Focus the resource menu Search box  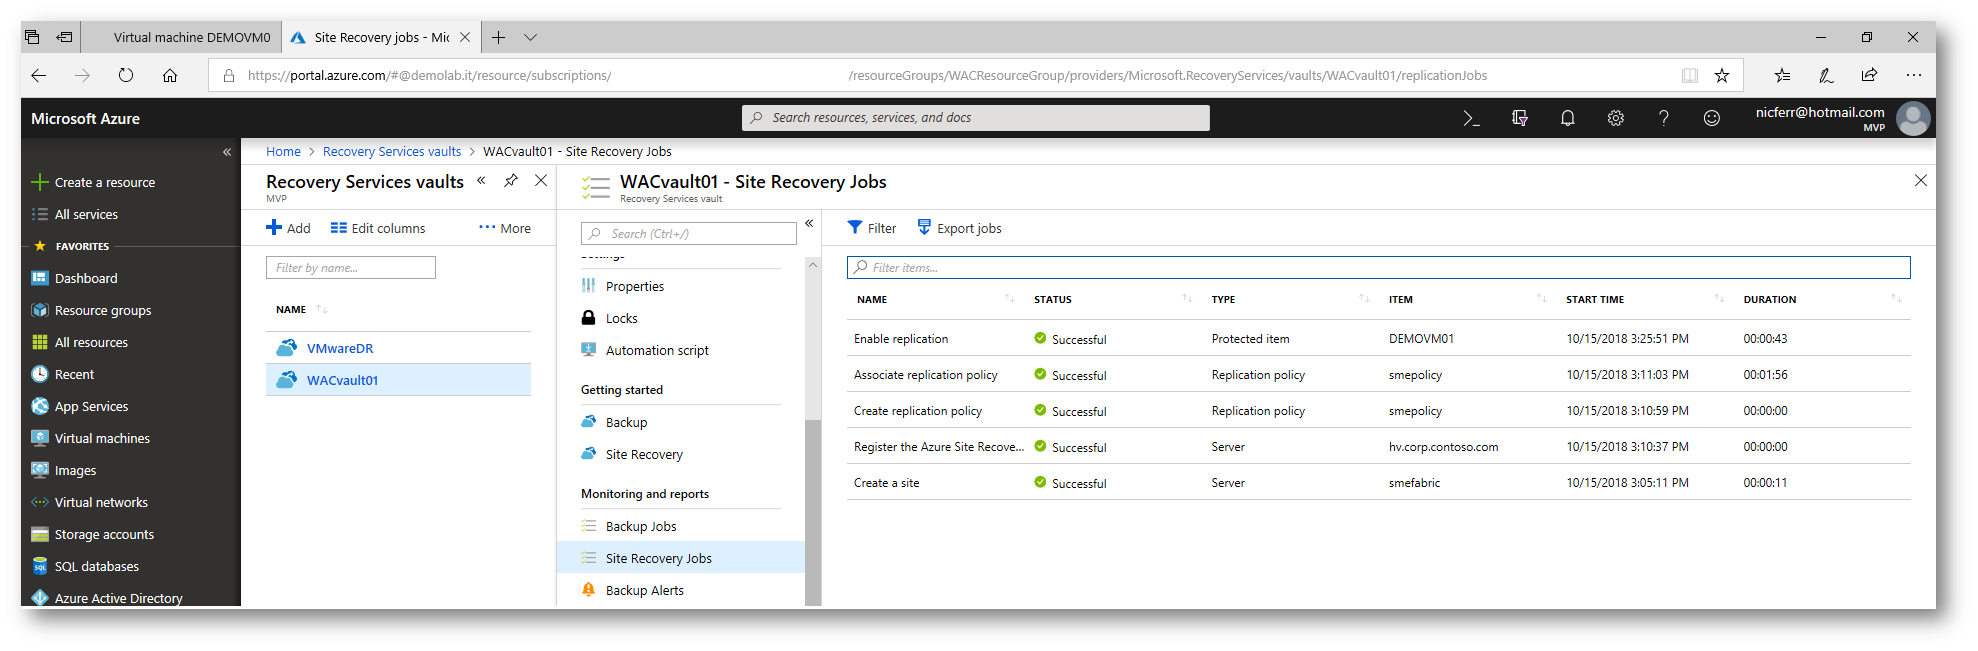coord(689,233)
